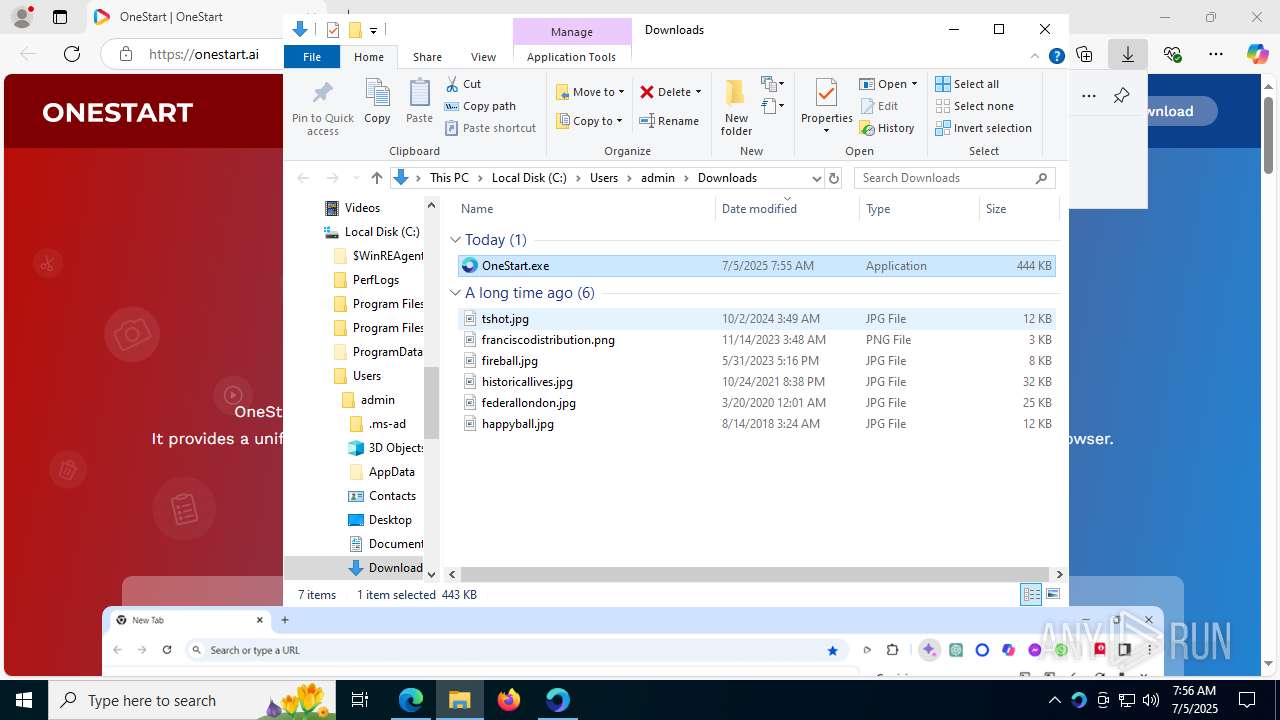Switch to the View tab
The height and width of the screenshot is (720, 1280).
pyautogui.click(x=483, y=57)
